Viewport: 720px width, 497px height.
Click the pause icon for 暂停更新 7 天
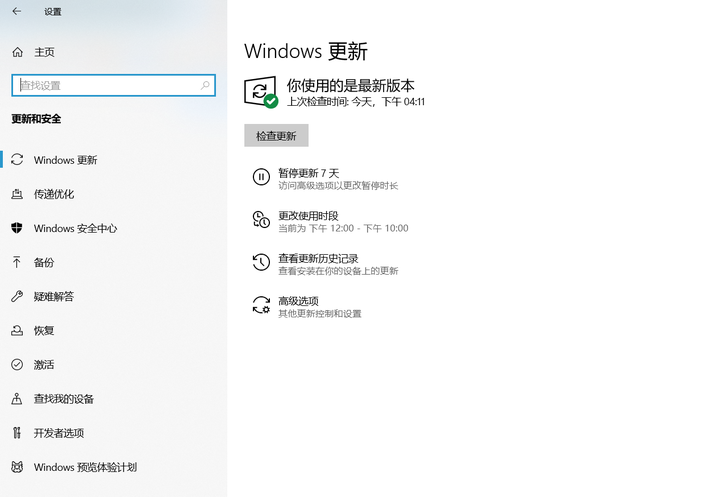pos(261,177)
